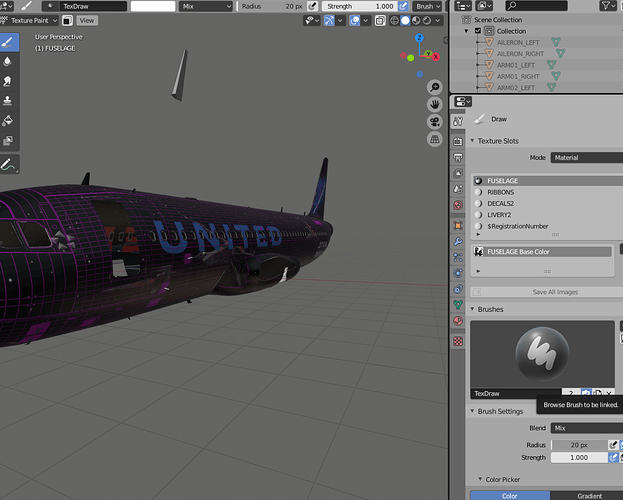Click mesh data icon beside AILERON_LEFT
The width and height of the screenshot is (623, 500).
556,42
